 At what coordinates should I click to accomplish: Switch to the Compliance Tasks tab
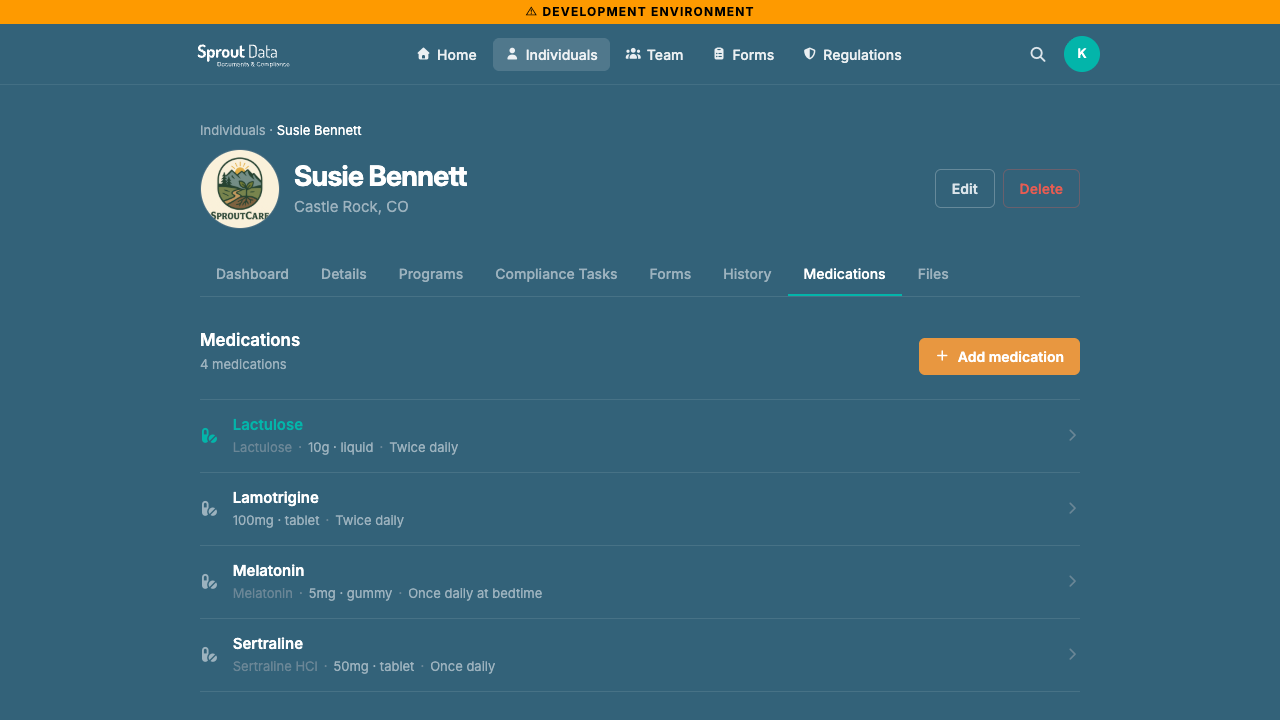[556, 274]
